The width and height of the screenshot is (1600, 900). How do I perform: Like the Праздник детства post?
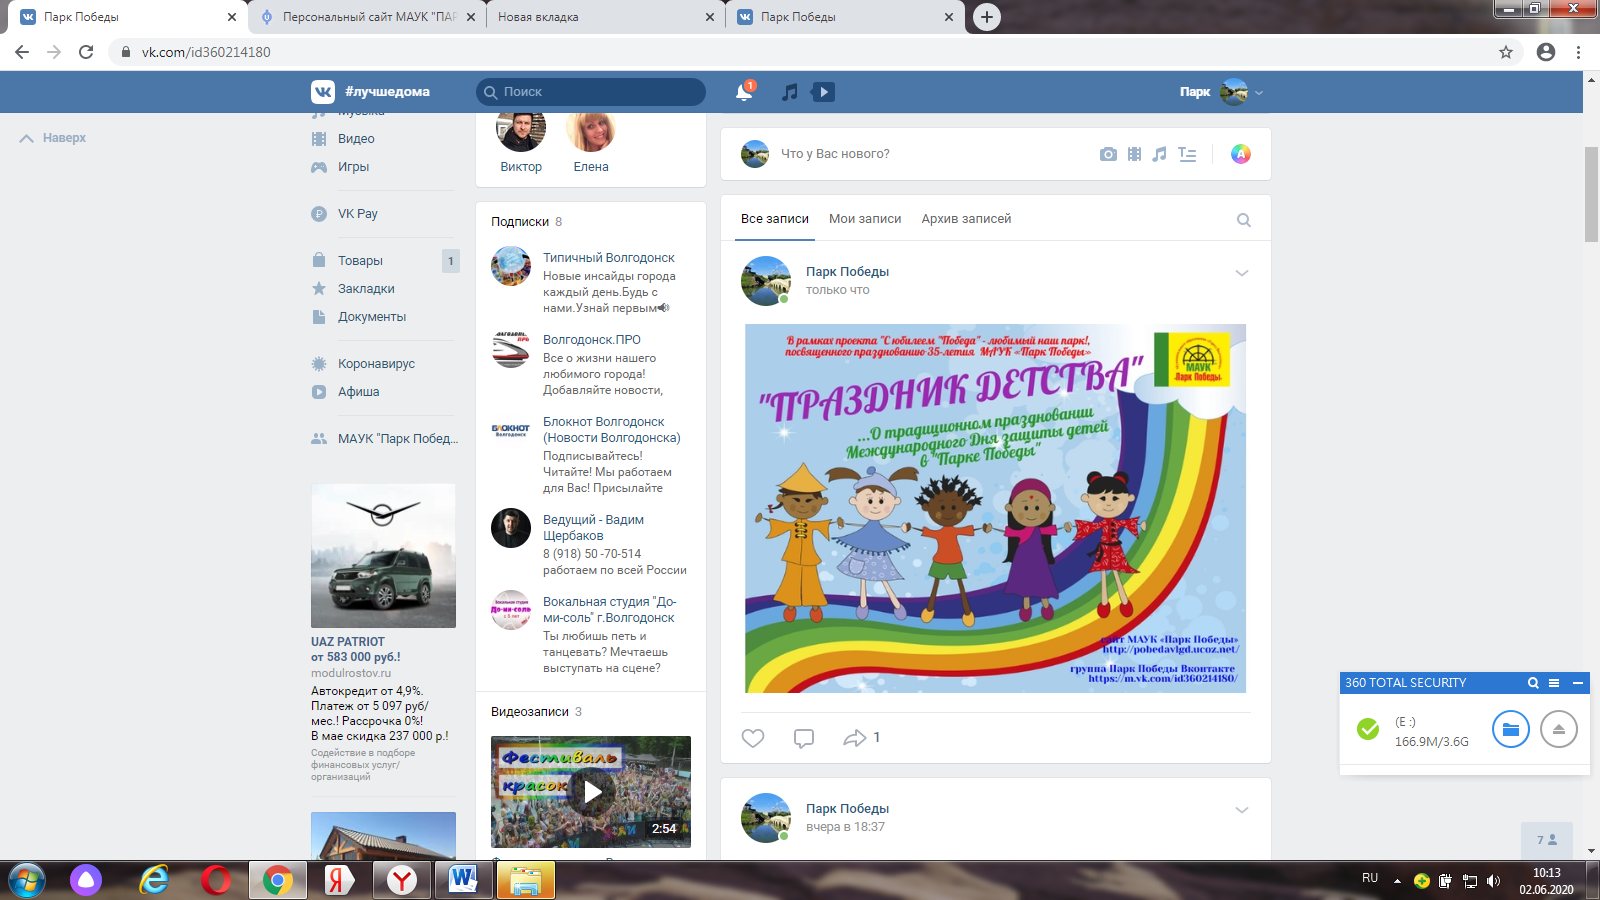[x=753, y=738]
